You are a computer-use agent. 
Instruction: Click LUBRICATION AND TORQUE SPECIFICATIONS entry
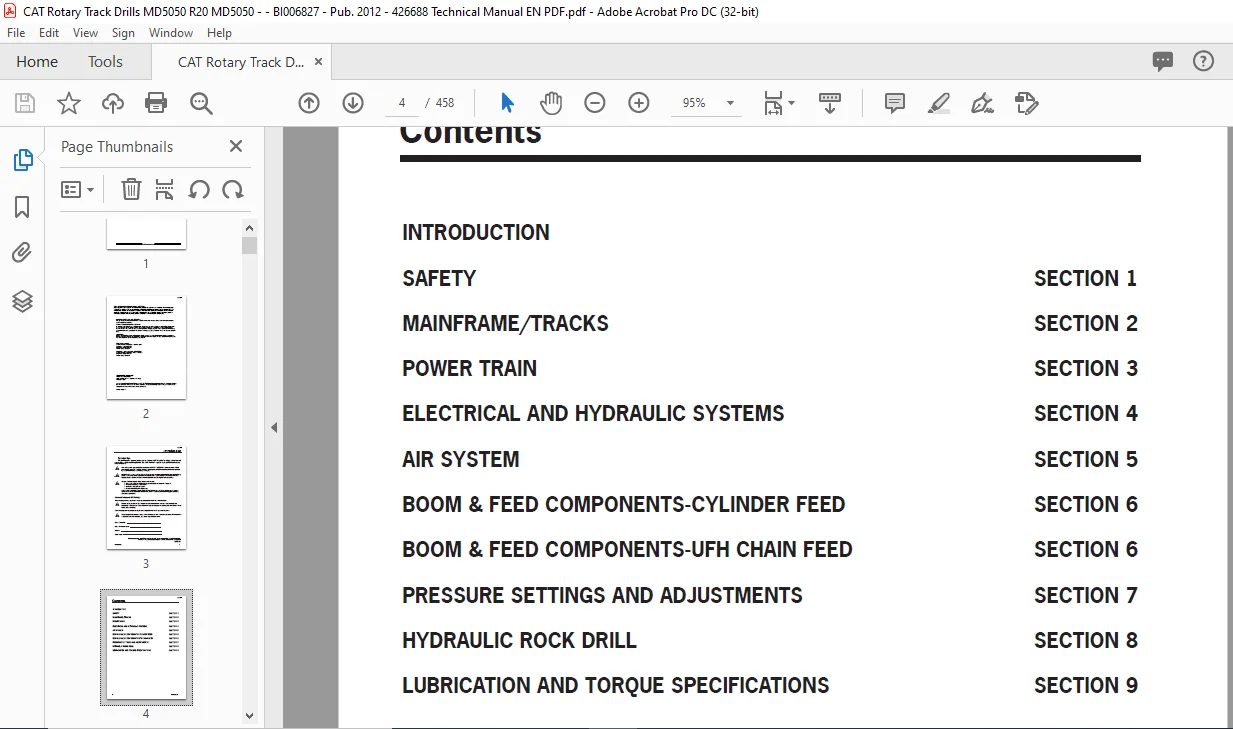[x=615, y=685]
